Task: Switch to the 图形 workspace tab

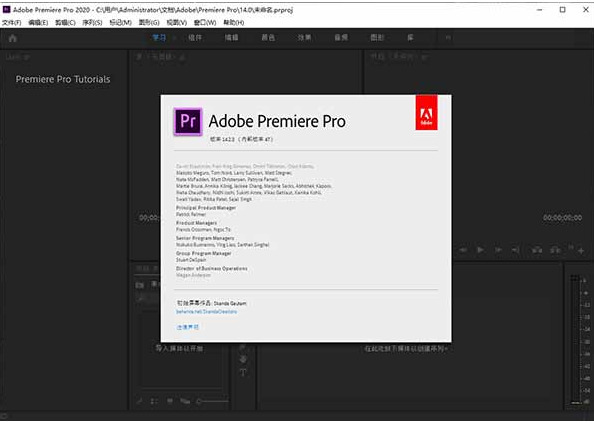Action: (x=377, y=37)
